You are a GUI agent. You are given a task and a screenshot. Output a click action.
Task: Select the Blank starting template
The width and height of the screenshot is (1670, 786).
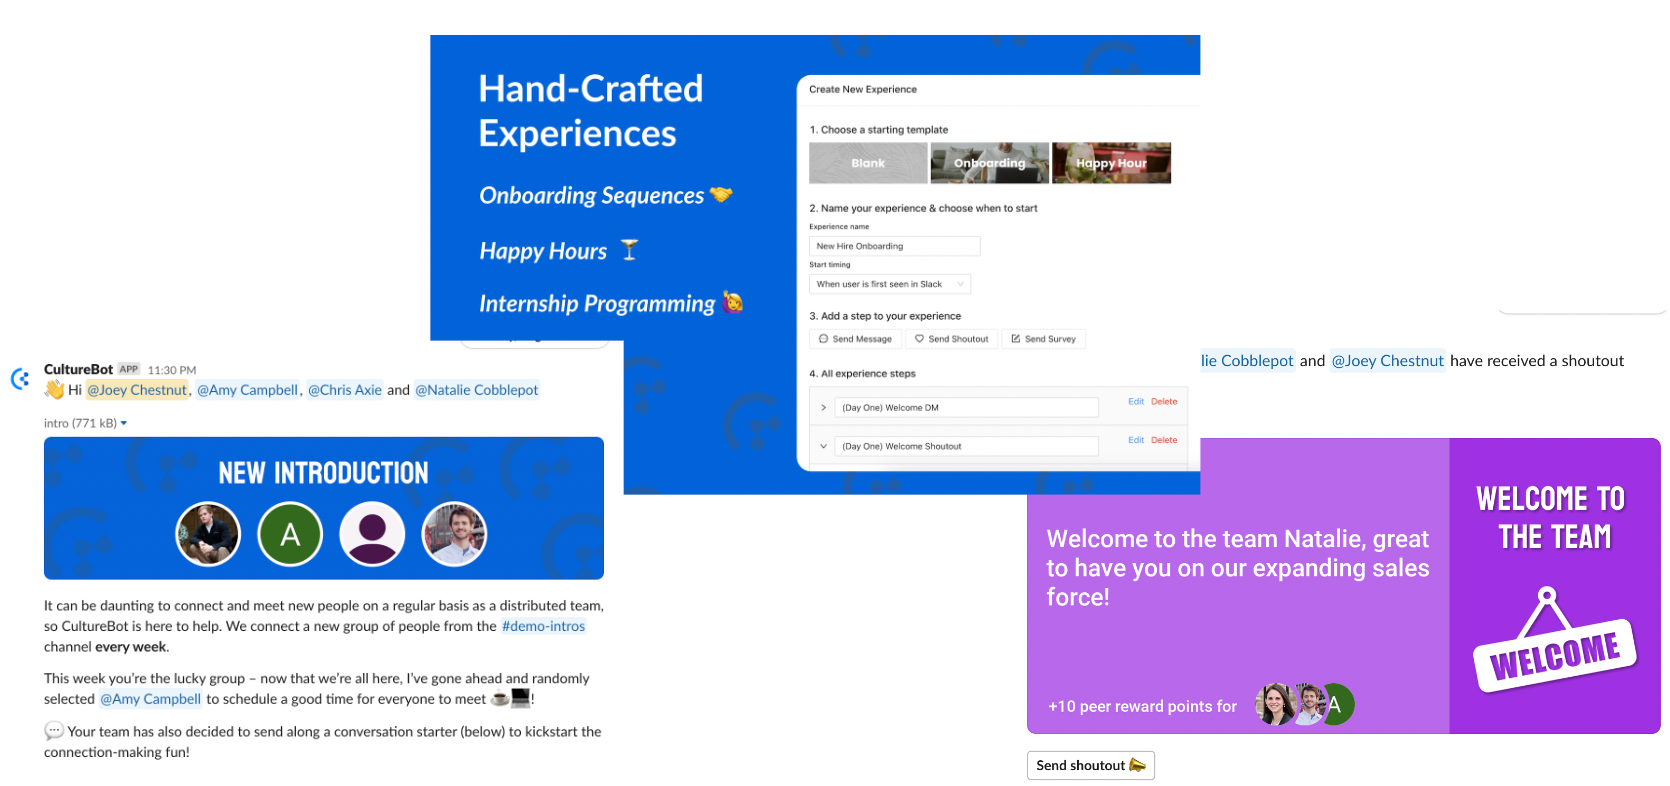tap(868, 163)
